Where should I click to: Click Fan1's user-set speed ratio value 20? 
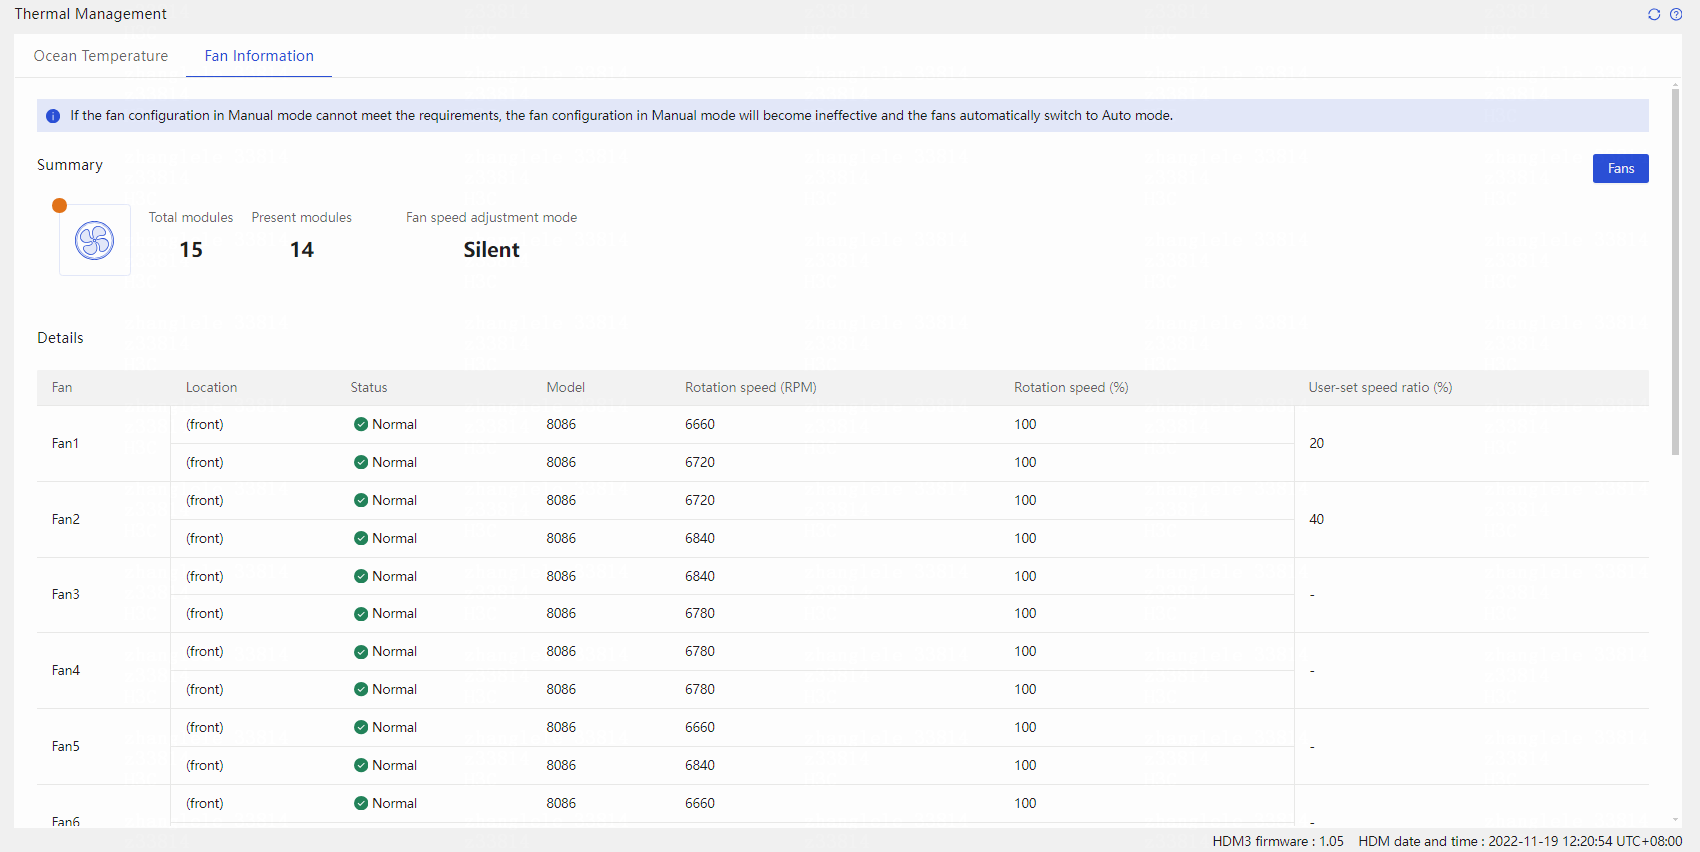tap(1316, 443)
